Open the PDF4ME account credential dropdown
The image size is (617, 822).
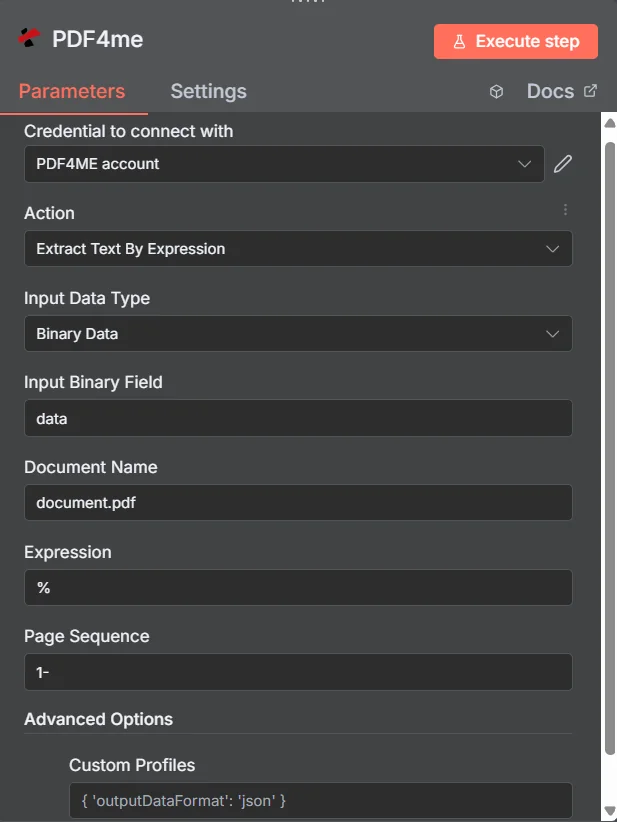point(284,164)
